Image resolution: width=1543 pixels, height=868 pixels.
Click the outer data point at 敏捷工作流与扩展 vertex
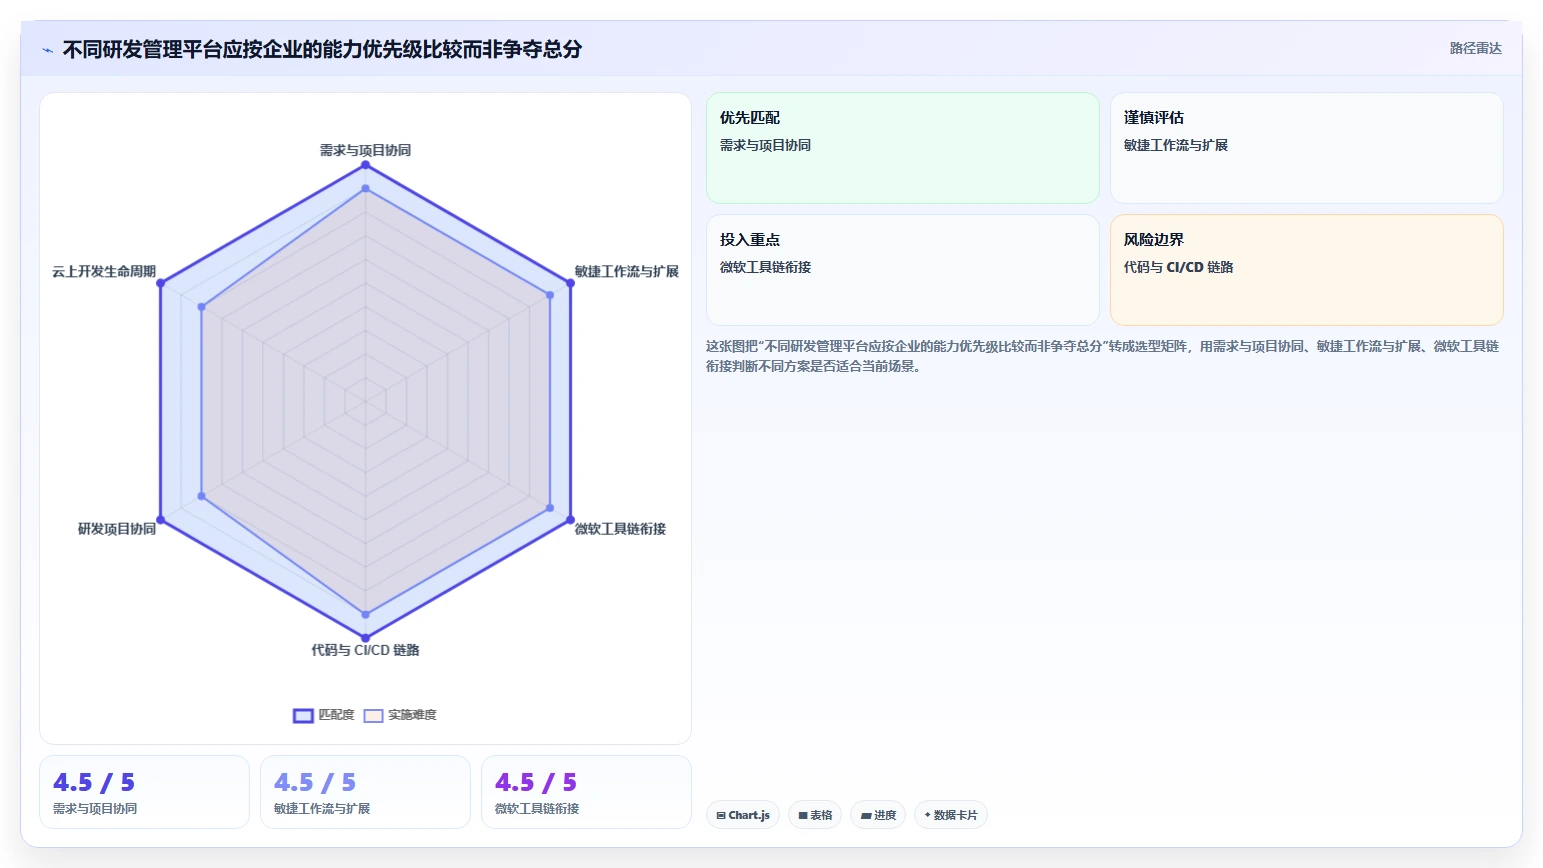[571, 283]
